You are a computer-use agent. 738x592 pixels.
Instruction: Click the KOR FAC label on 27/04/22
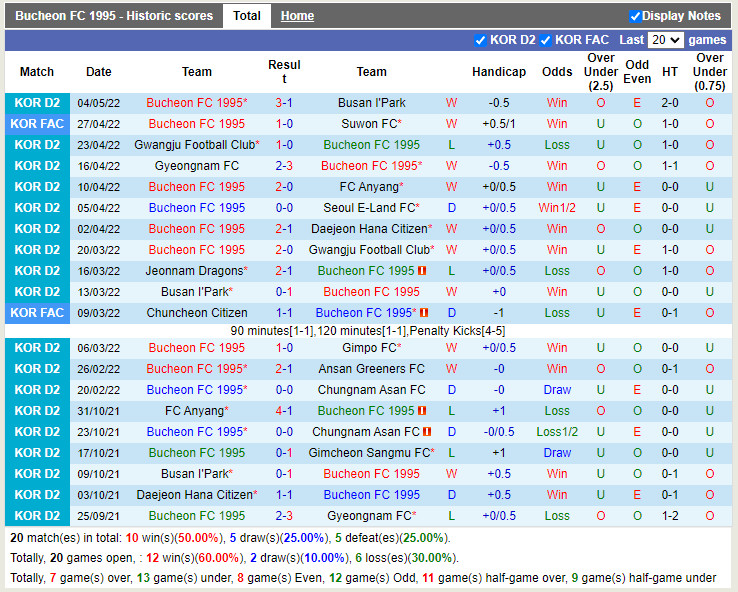pos(37,124)
